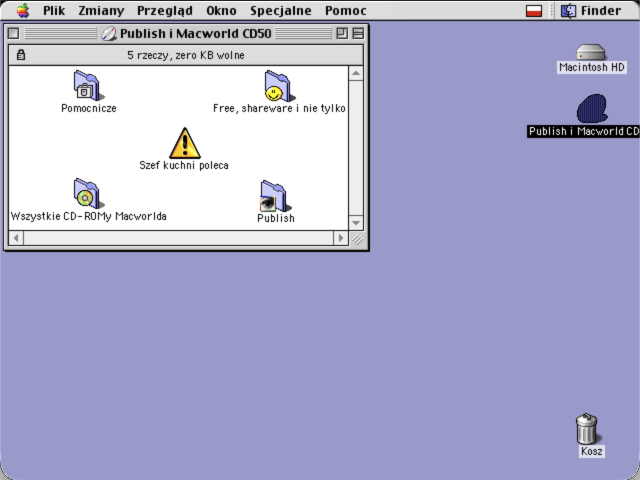Click the window resize grip corner
Screen dimensions: 640x480
point(357,239)
